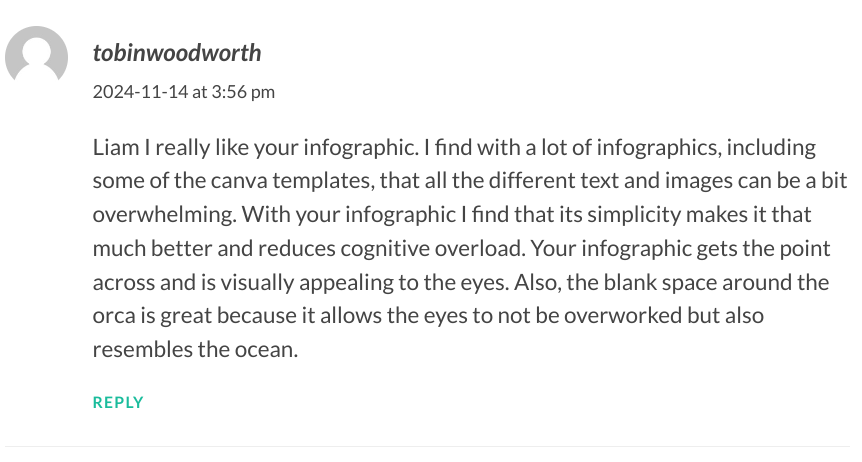Open tobinwoodworth's author profile name
This screenshot has height=462, width=862.
click(x=177, y=53)
